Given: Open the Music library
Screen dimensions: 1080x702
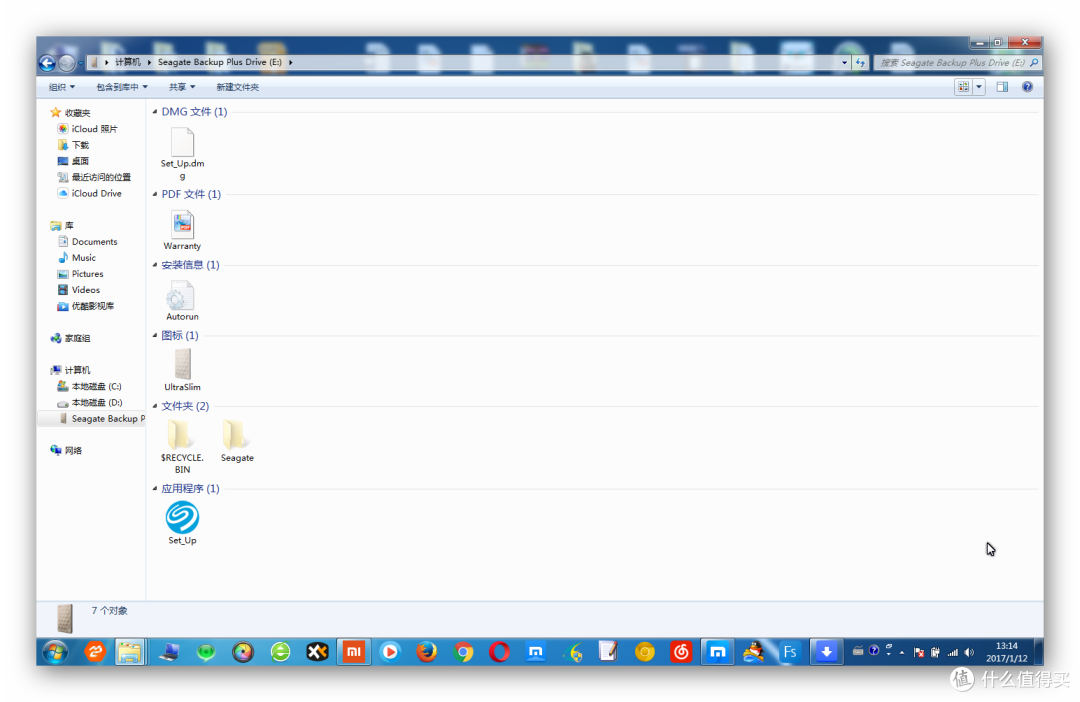Looking at the screenshot, I should coord(77,258).
